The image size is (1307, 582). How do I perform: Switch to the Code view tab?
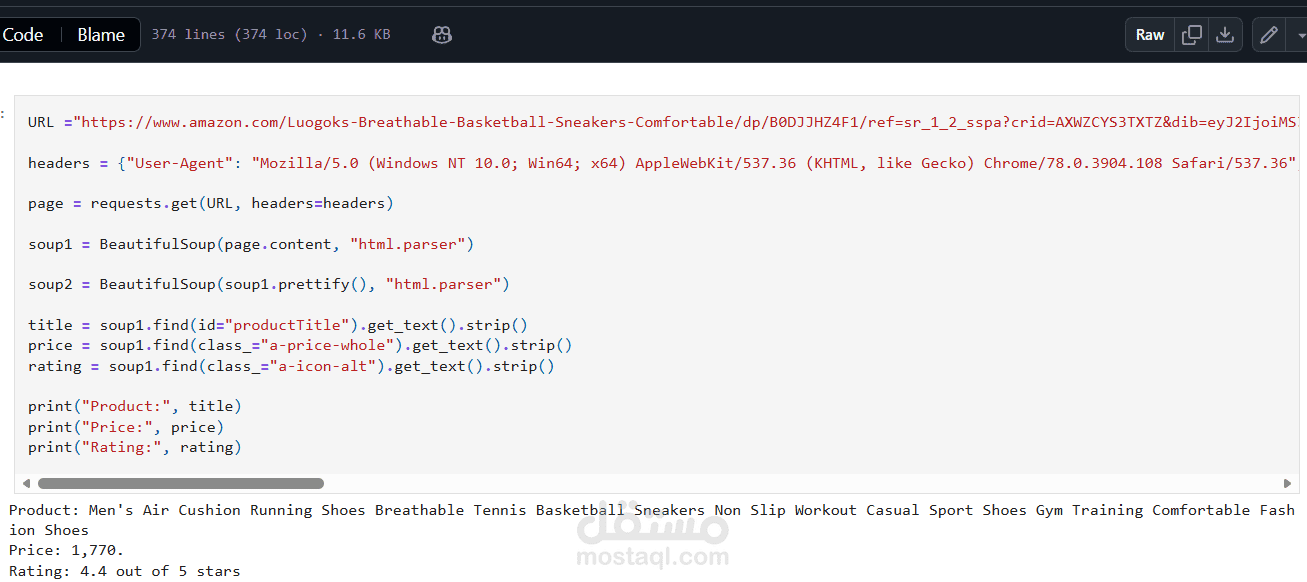tap(23, 35)
